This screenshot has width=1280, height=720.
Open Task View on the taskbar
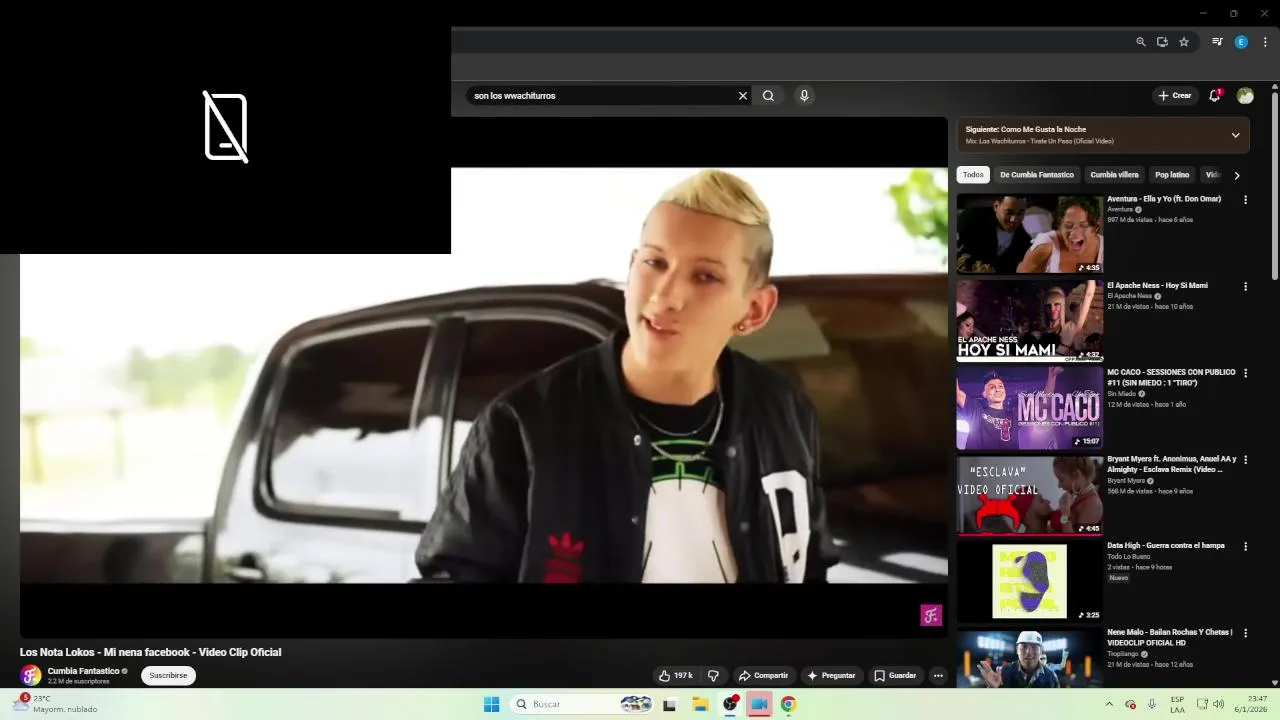click(670, 704)
